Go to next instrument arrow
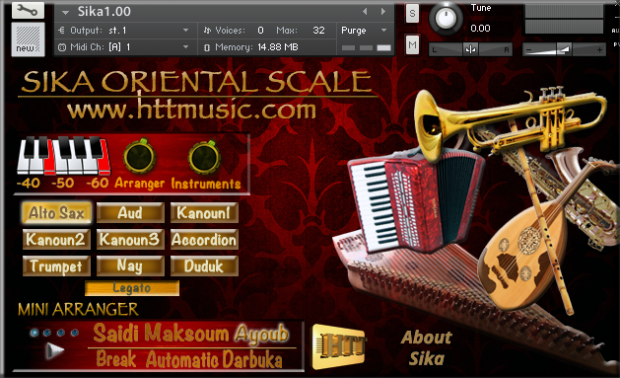The width and height of the screenshot is (620, 378). pyautogui.click(x=383, y=11)
